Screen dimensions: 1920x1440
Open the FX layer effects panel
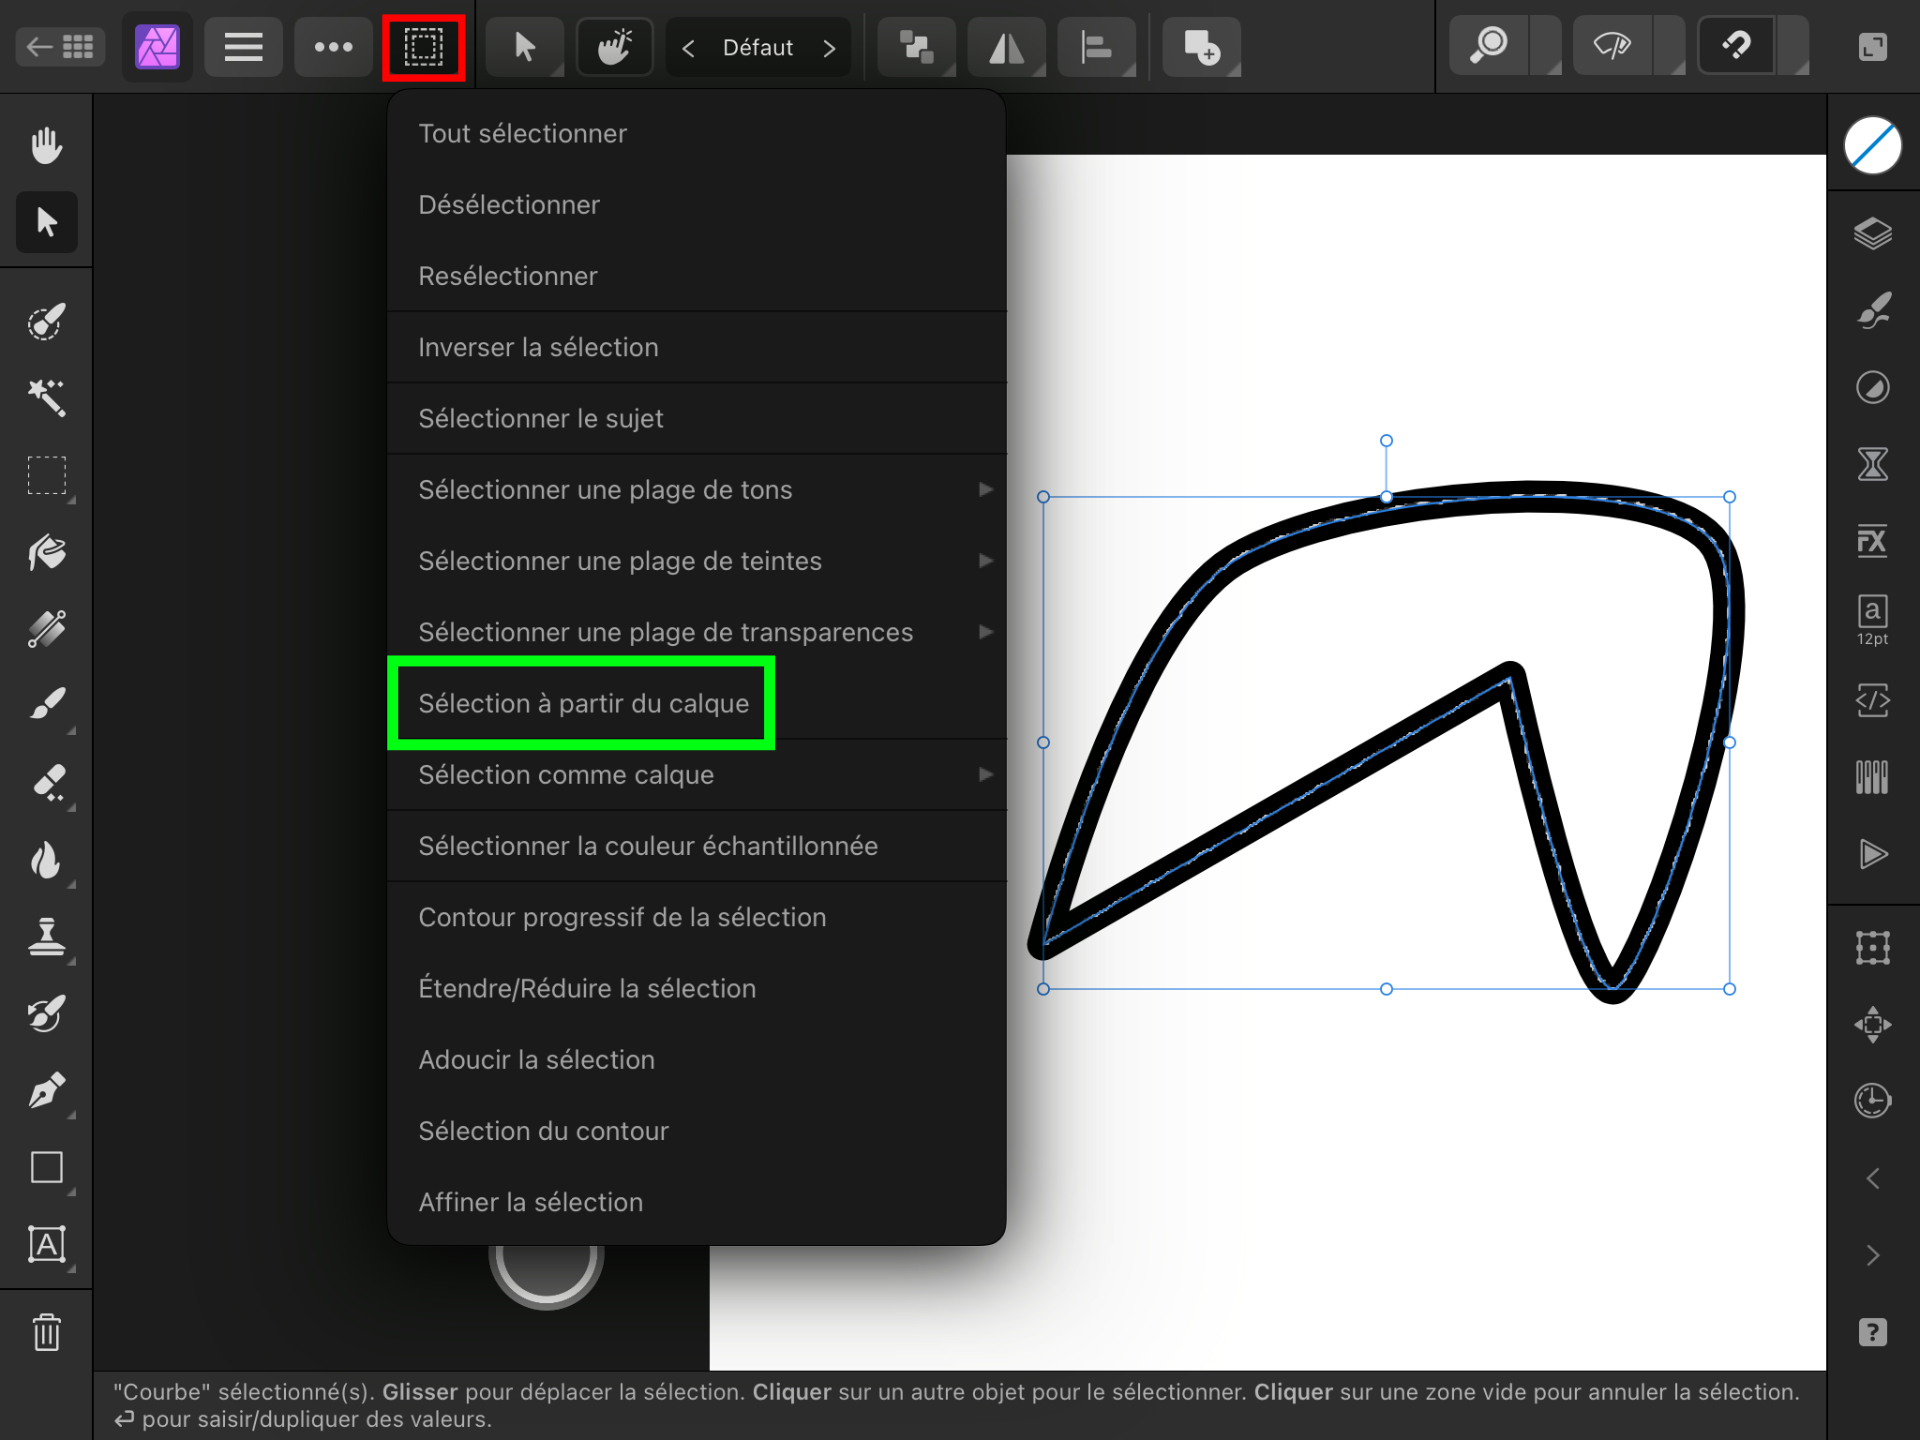click(1872, 541)
